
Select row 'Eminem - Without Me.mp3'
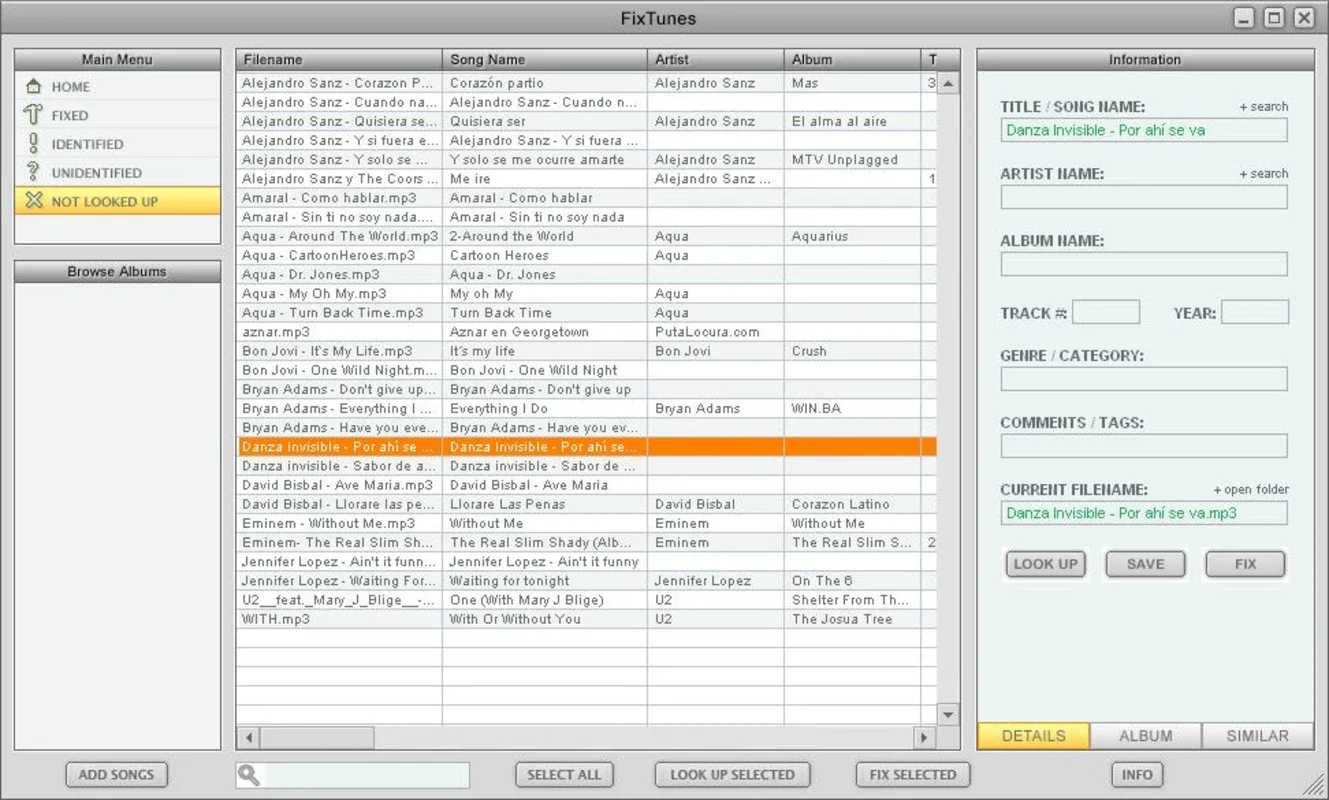pos(586,523)
